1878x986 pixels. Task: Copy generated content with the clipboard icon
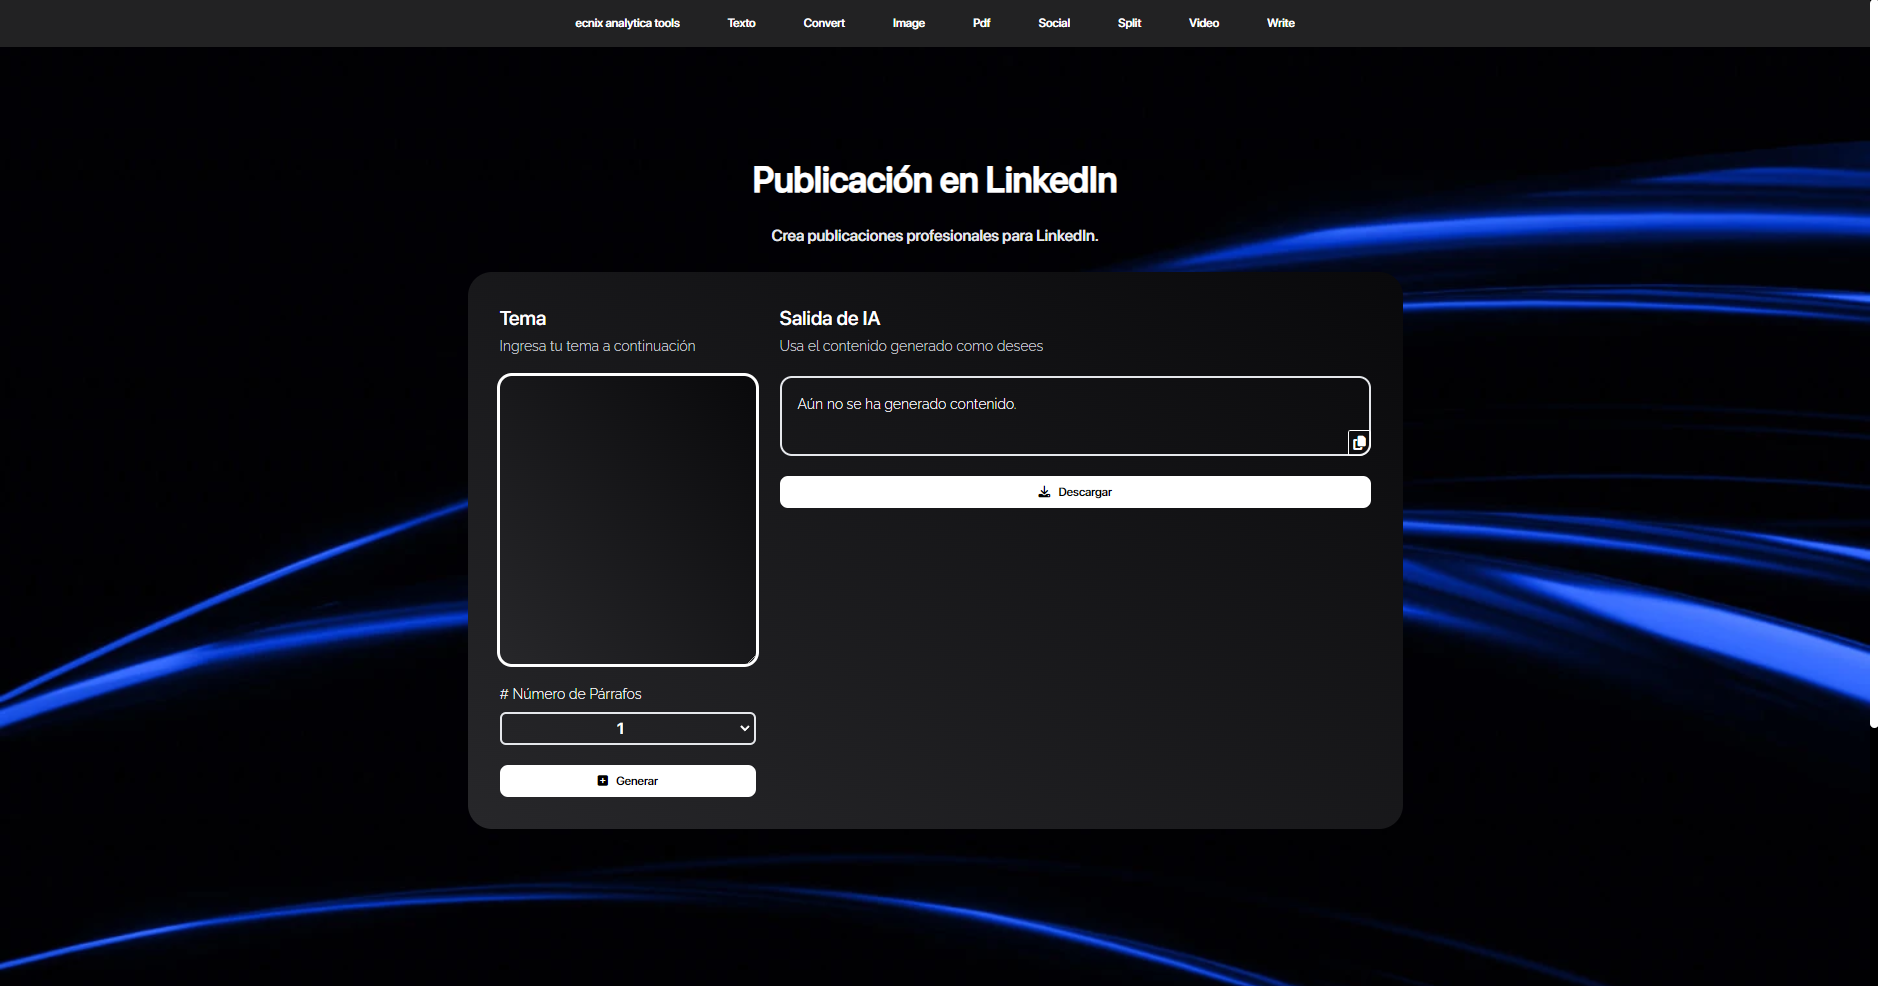tap(1359, 442)
